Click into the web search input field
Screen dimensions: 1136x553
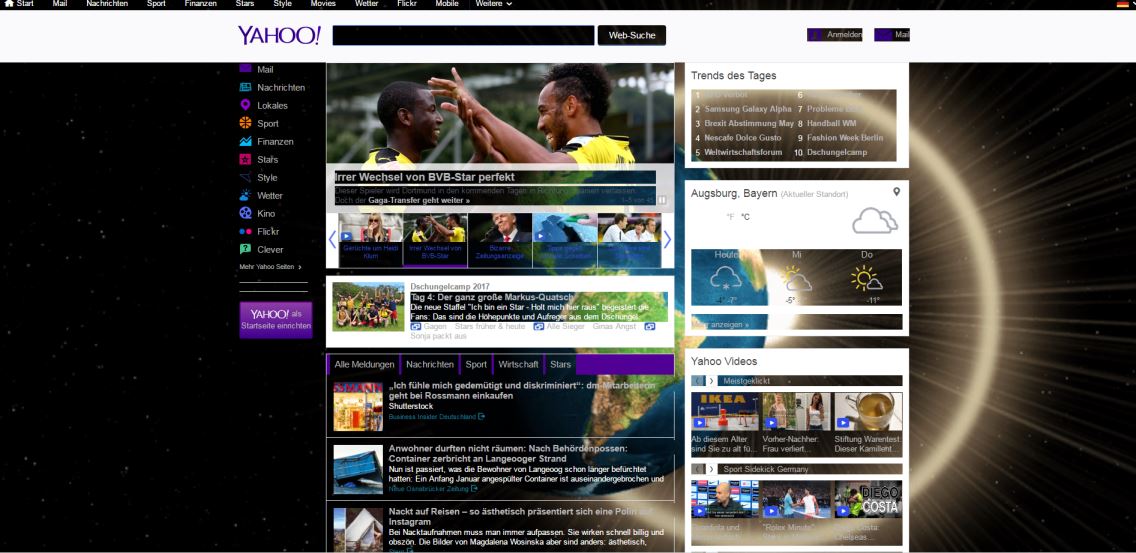point(464,35)
